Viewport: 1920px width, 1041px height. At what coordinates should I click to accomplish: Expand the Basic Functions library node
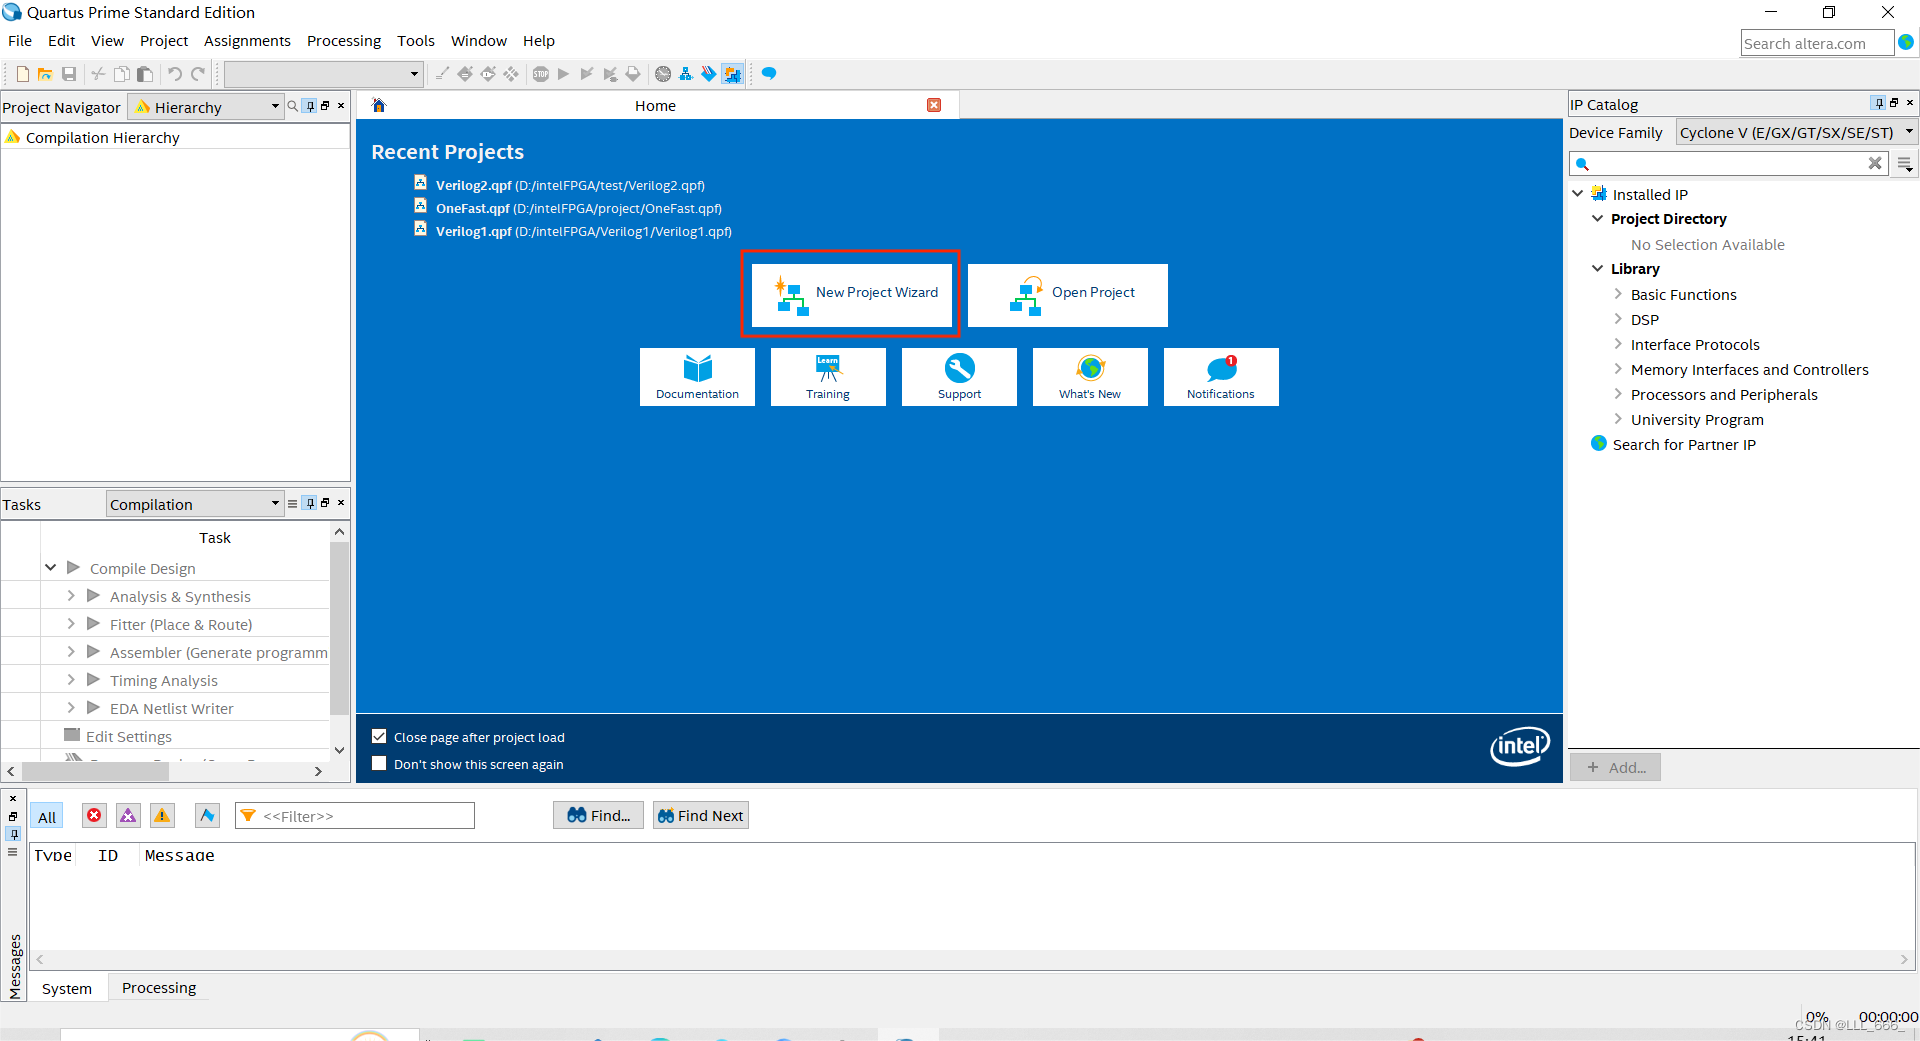[1618, 294]
